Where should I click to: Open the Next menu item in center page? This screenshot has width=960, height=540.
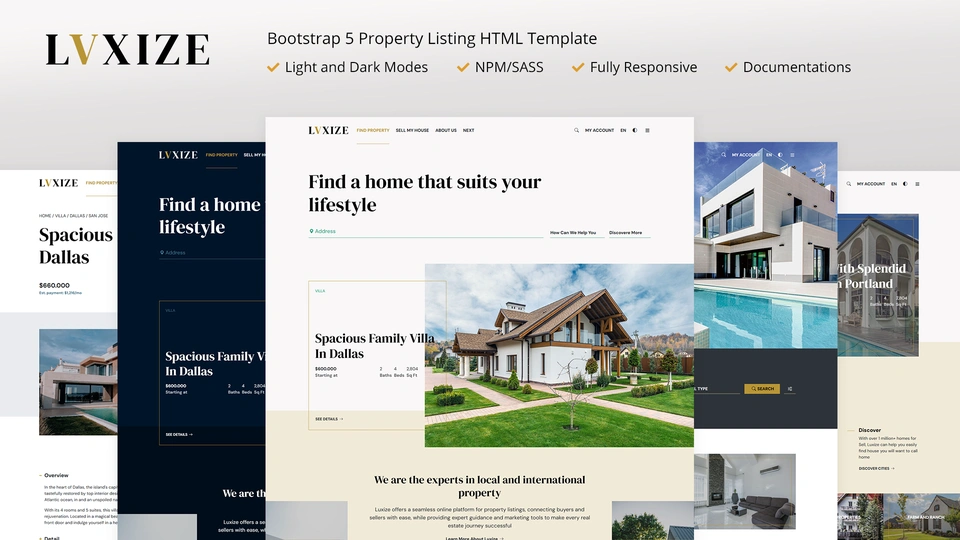(468, 130)
